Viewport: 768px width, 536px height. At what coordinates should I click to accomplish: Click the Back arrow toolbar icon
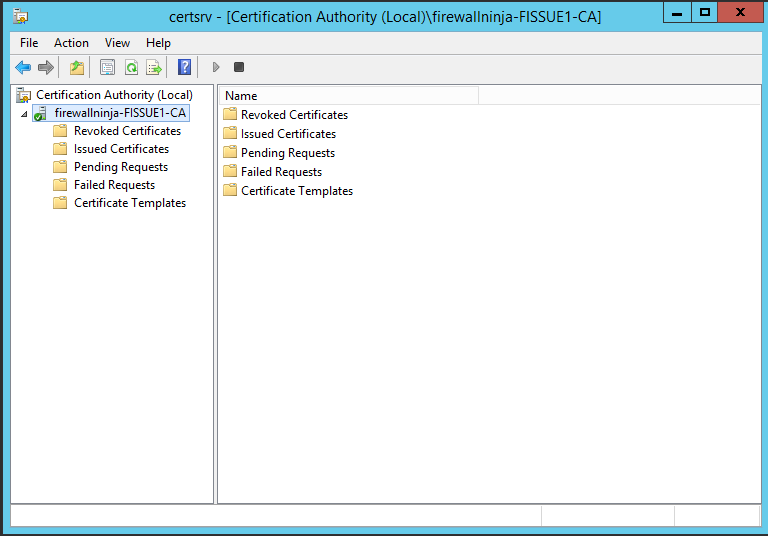tap(23, 67)
